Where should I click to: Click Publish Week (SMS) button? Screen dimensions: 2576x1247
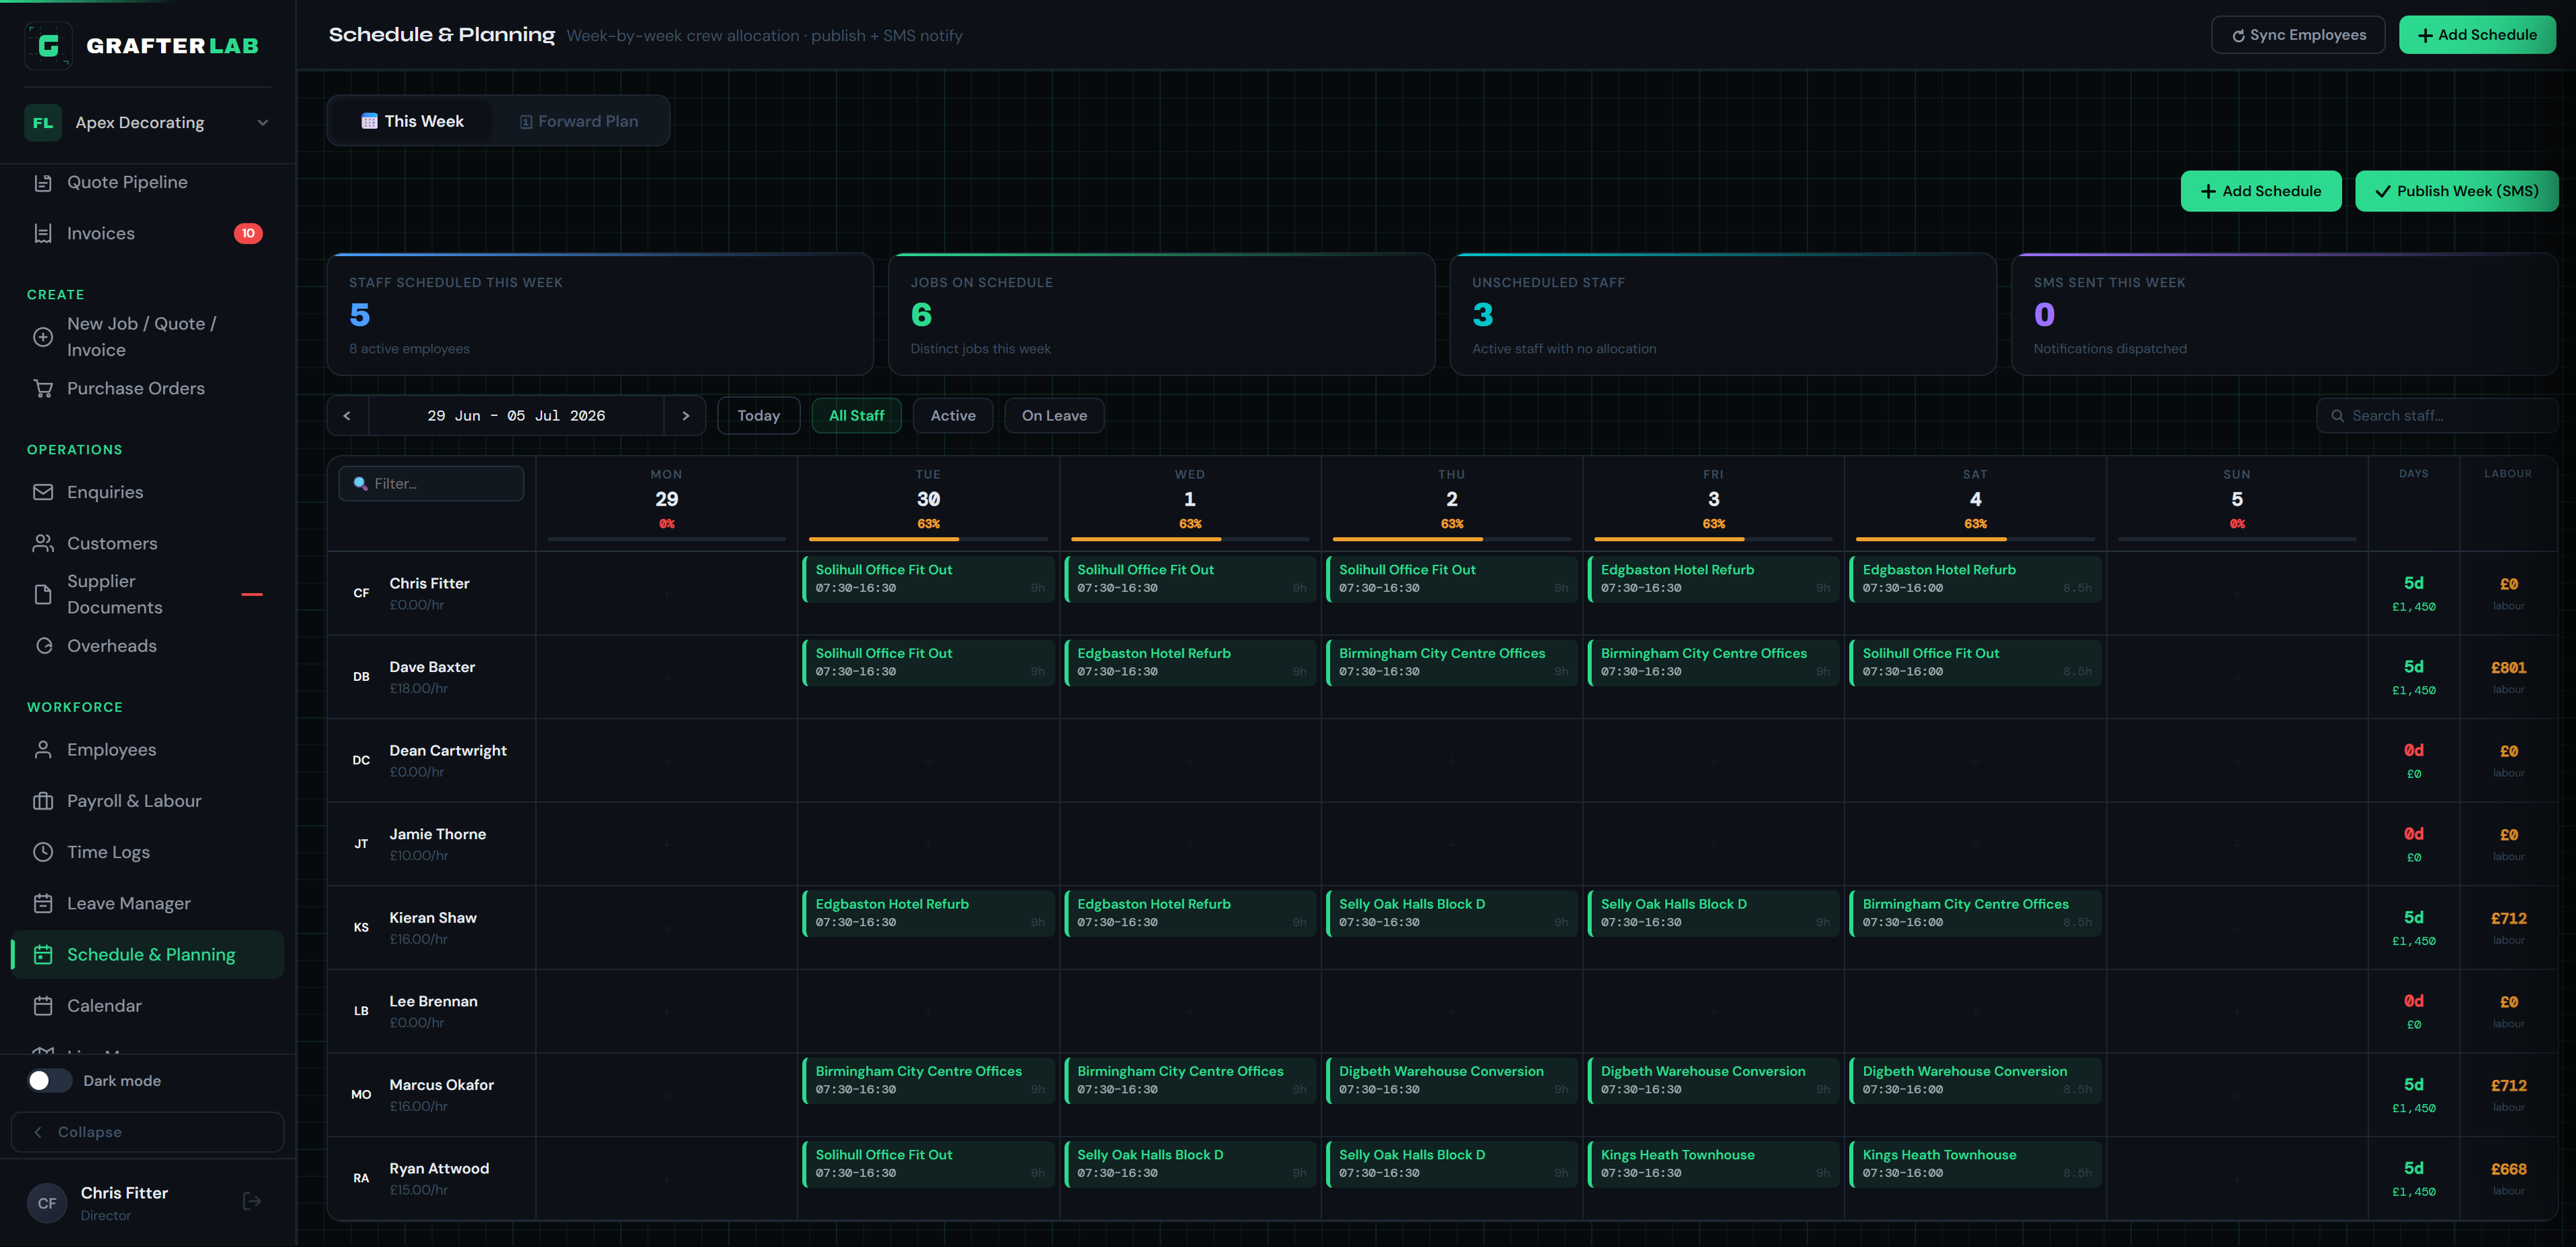click(x=2456, y=192)
